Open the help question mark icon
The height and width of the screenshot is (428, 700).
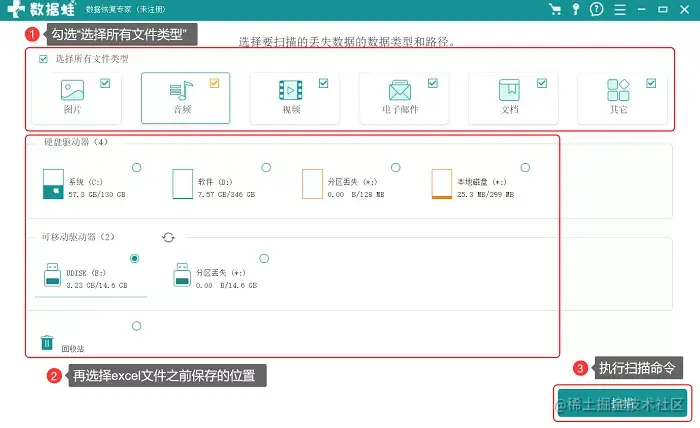pyautogui.click(x=596, y=9)
